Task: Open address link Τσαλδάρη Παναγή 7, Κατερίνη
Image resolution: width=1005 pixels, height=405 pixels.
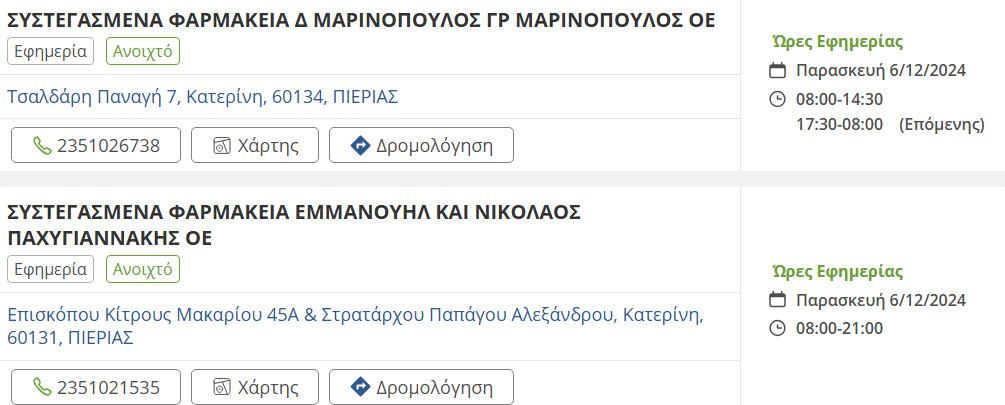Action: pyautogui.click(x=203, y=97)
